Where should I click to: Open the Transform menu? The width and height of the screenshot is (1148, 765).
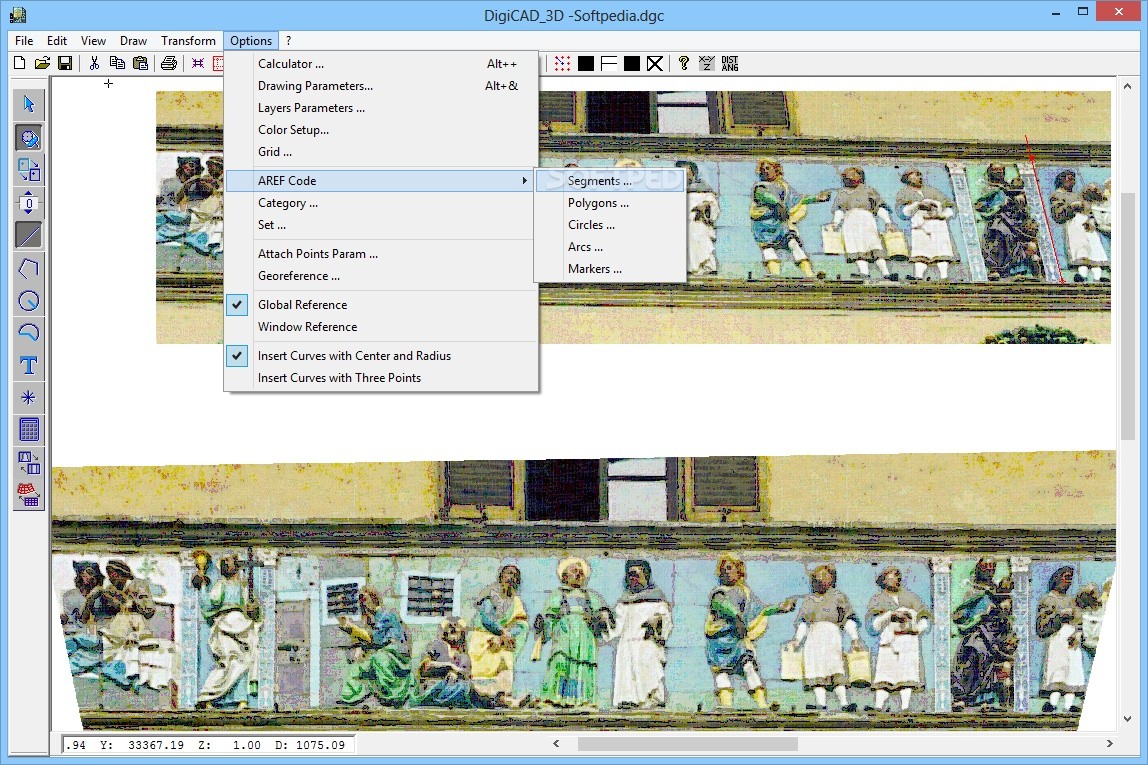click(188, 41)
